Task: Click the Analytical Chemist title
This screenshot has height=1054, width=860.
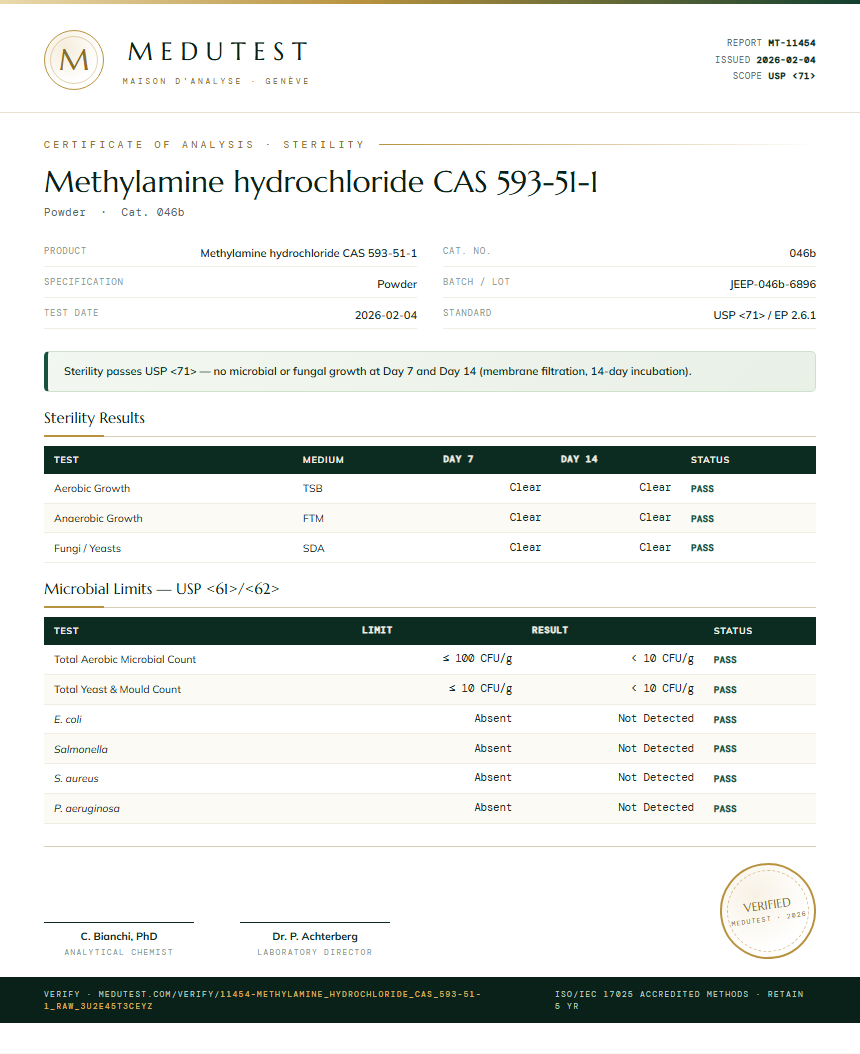Action: (119, 952)
